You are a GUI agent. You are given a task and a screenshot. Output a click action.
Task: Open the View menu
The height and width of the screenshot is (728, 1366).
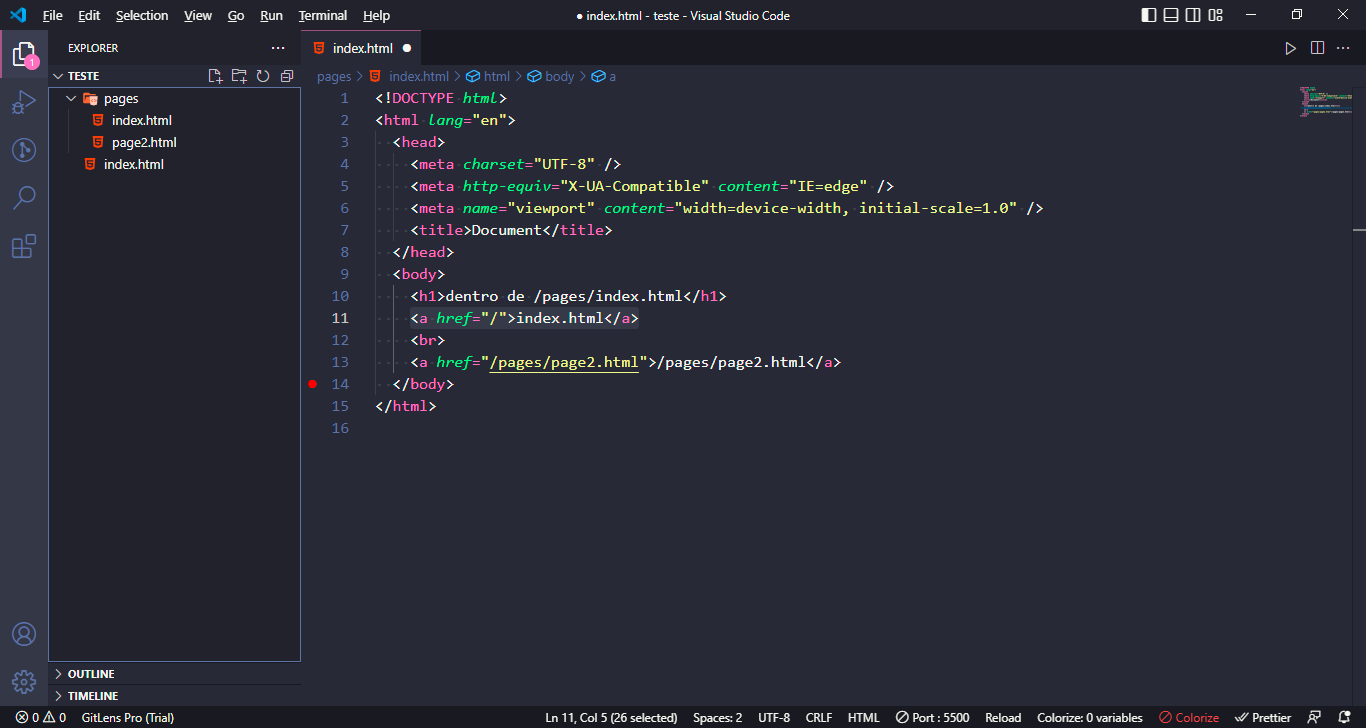pos(198,15)
